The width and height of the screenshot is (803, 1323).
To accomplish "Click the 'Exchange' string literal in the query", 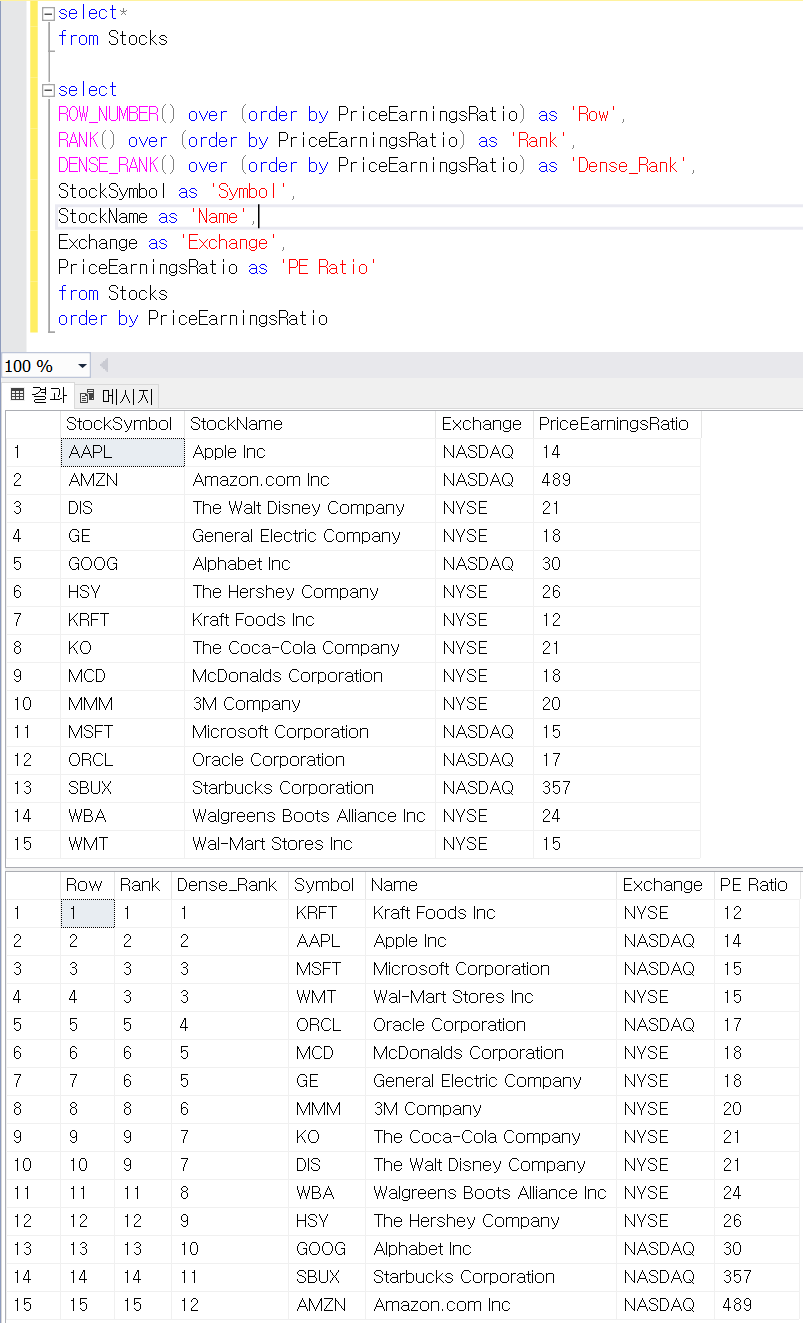I will (227, 243).
